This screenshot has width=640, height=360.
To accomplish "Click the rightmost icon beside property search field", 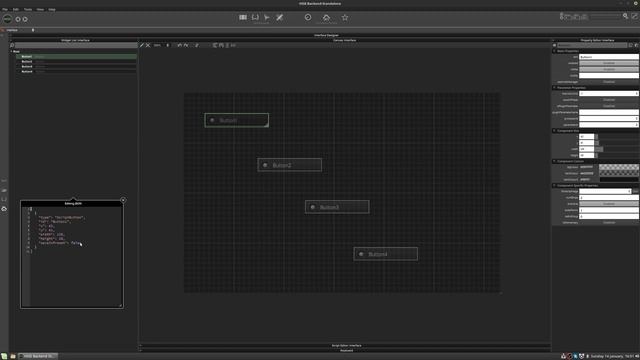I will (x=636, y=45).
